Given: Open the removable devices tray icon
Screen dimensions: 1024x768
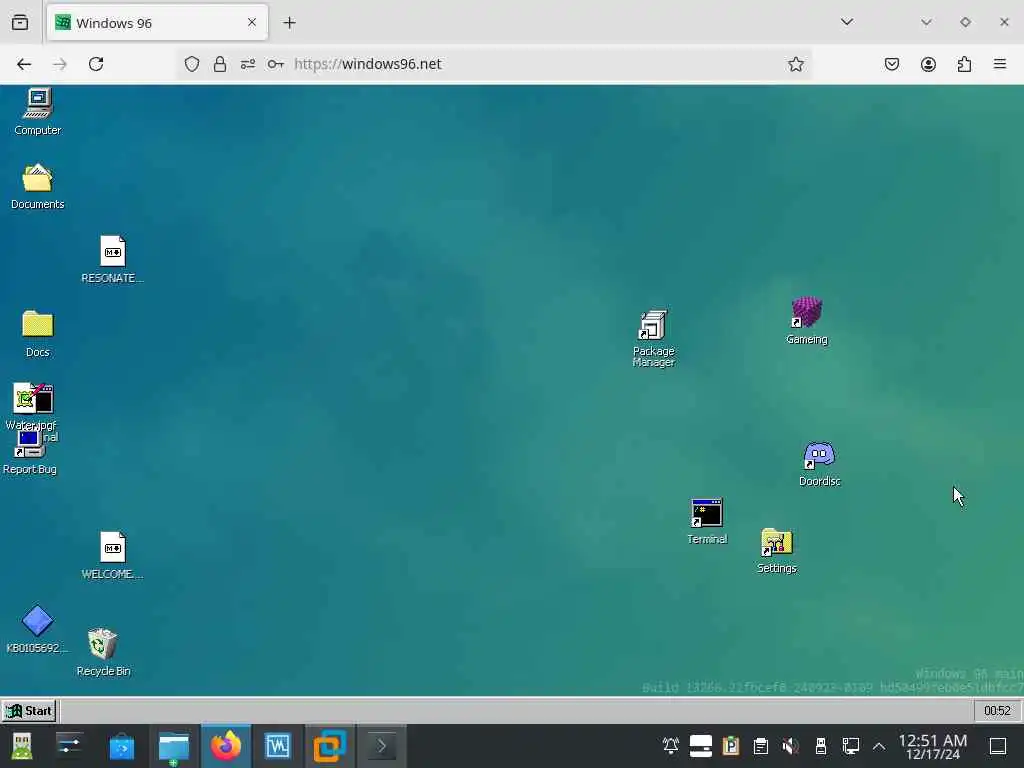Looking at the screenshot, I should click(820, 745).
